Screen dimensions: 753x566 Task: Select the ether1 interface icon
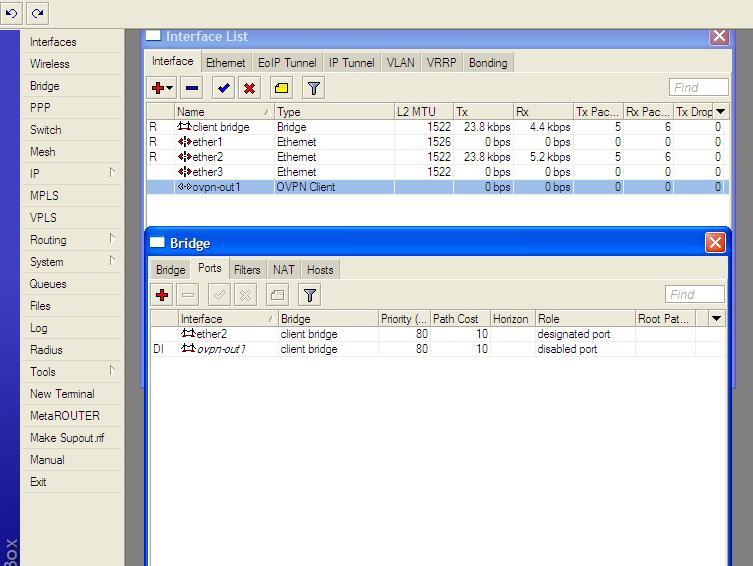pos(184,142)
